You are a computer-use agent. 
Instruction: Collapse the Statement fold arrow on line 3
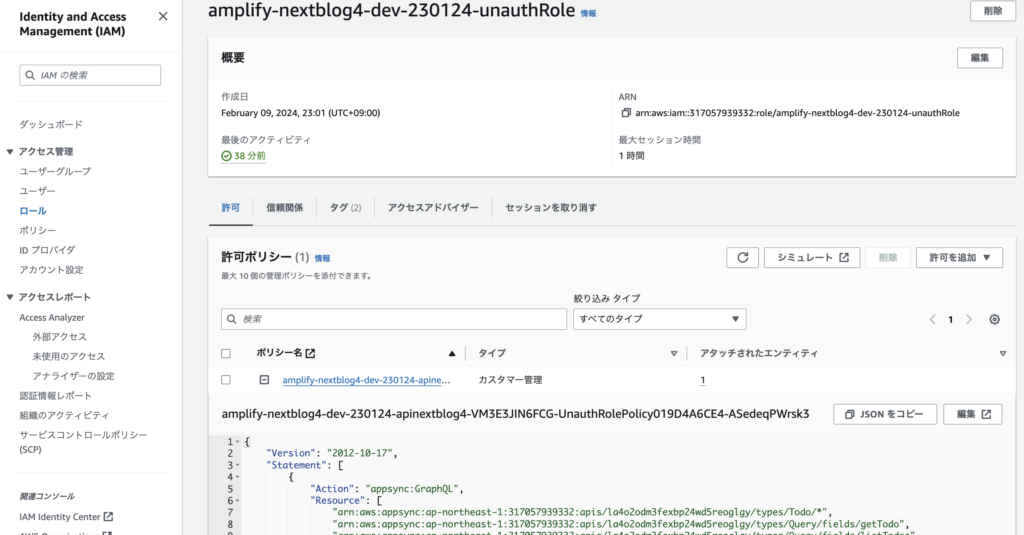pyautogui.click(x=237, y=465)
